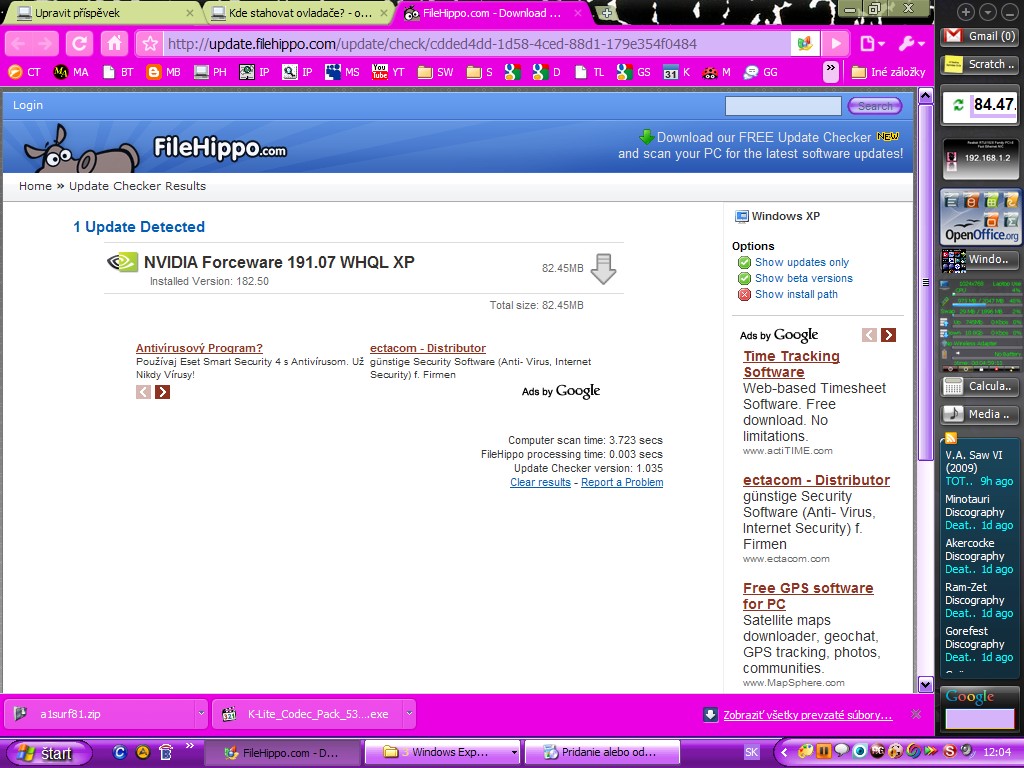Go to home page via house icon
Image resolution: width=1024 pixels, height=768 pixels.
[114, 44]
